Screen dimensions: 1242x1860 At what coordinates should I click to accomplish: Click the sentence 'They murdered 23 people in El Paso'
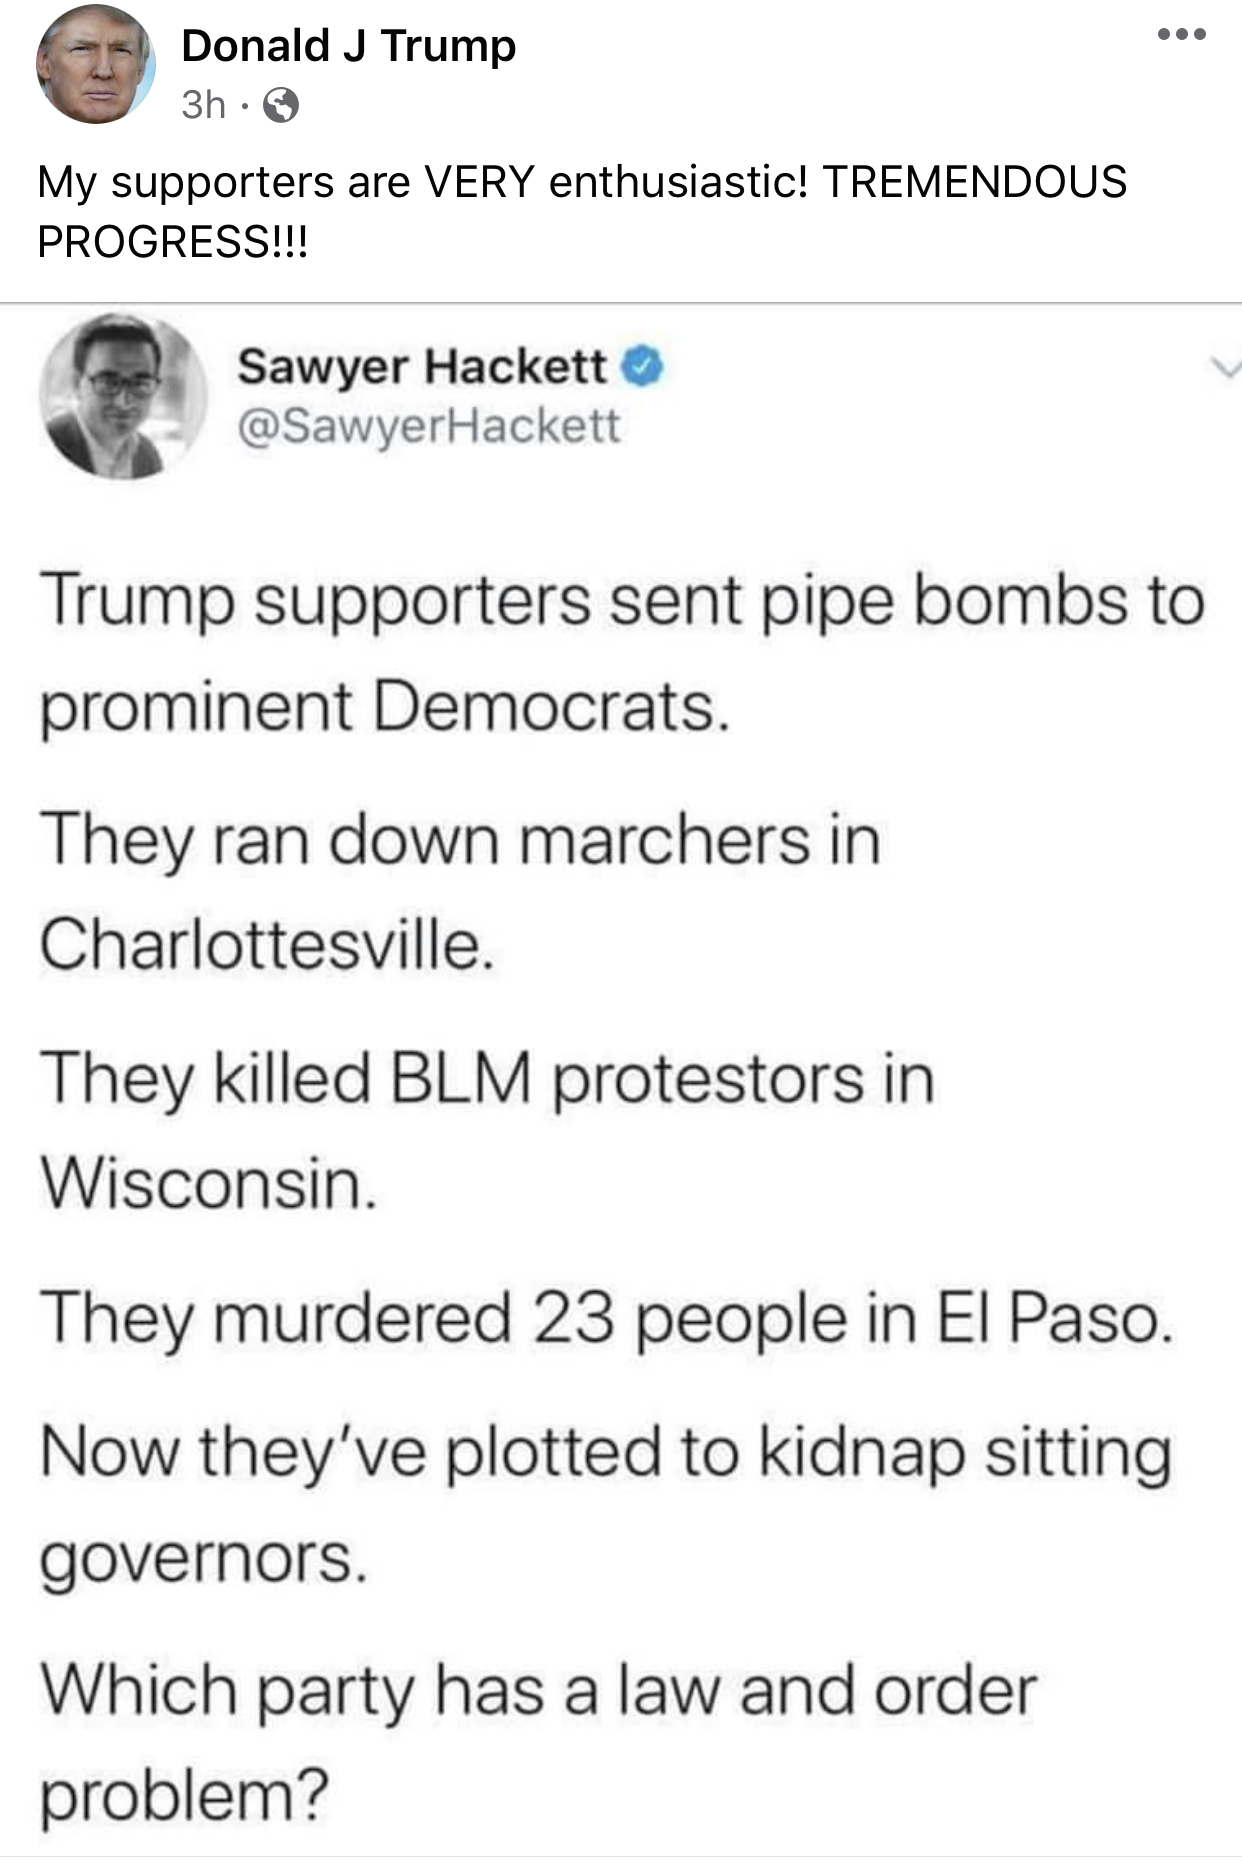coord(605,1318)
